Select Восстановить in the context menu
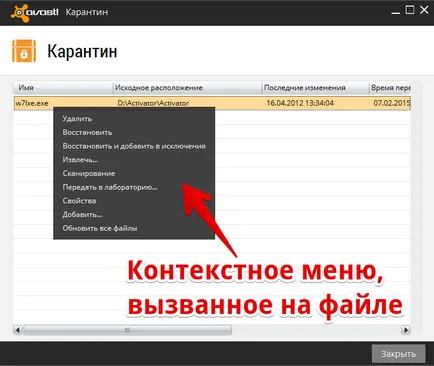Image resolution: width=434 pixels, height=366 pixels. (x=87, y=132)
